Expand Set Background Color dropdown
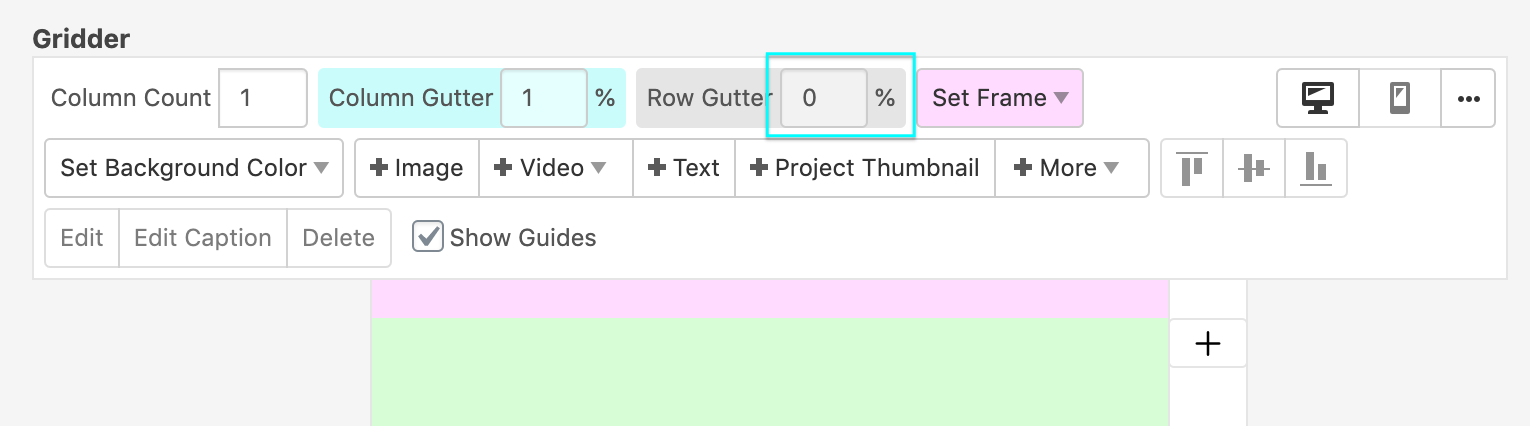The image size is (1530, 426). tap(194, 168)
